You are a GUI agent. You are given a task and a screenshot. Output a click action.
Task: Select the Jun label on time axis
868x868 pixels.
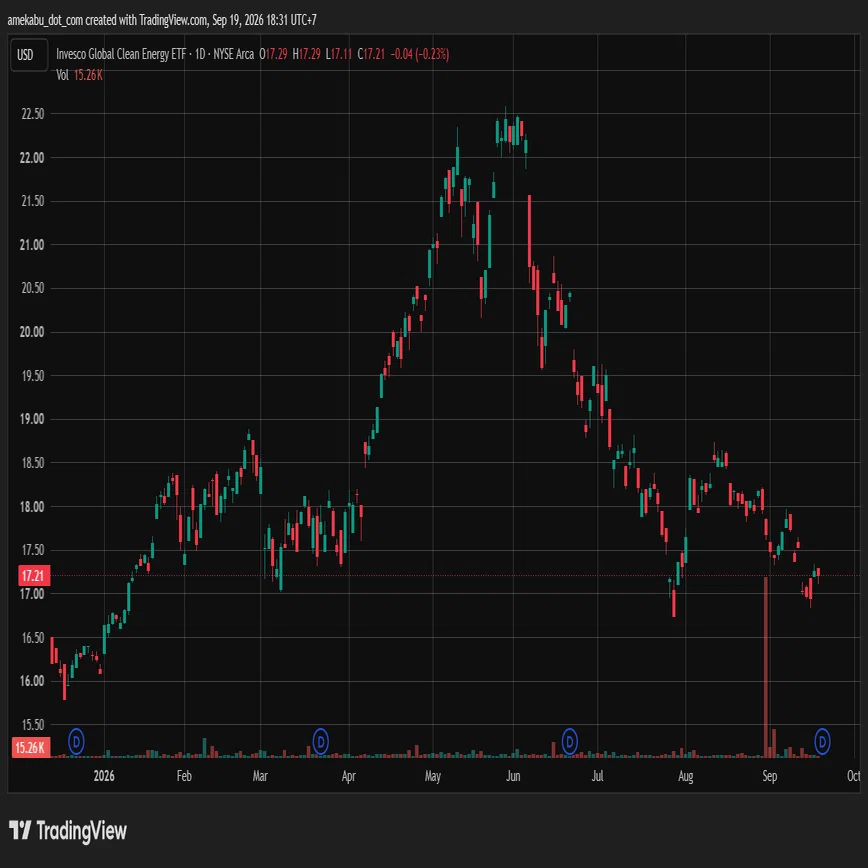point(513,776)
